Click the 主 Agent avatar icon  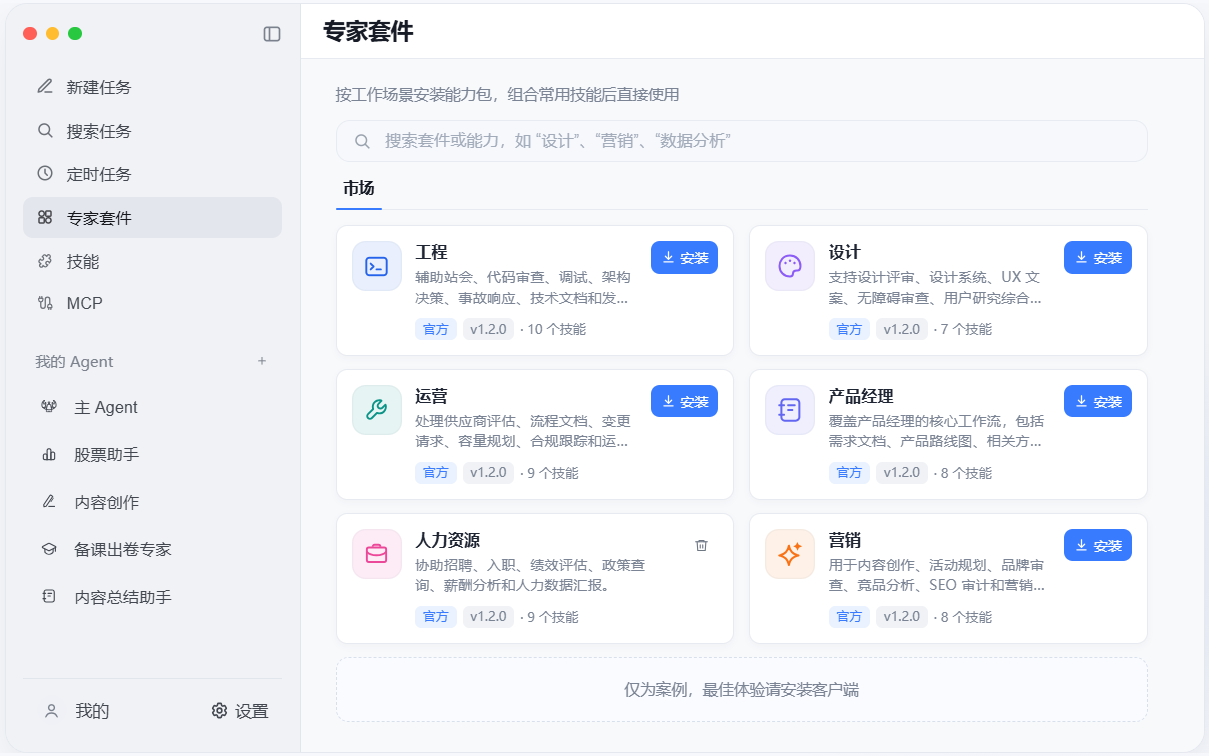pyautogui.click(x=49, y=407)
